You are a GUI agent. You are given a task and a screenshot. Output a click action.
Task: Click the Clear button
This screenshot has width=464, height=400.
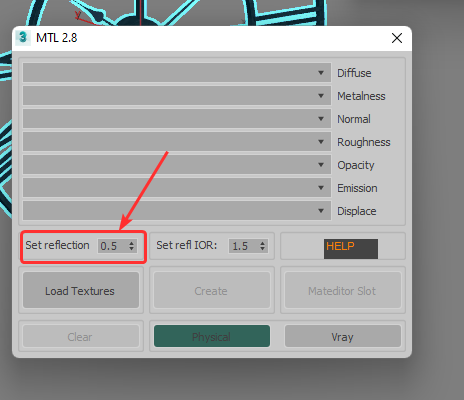(81, 336)
